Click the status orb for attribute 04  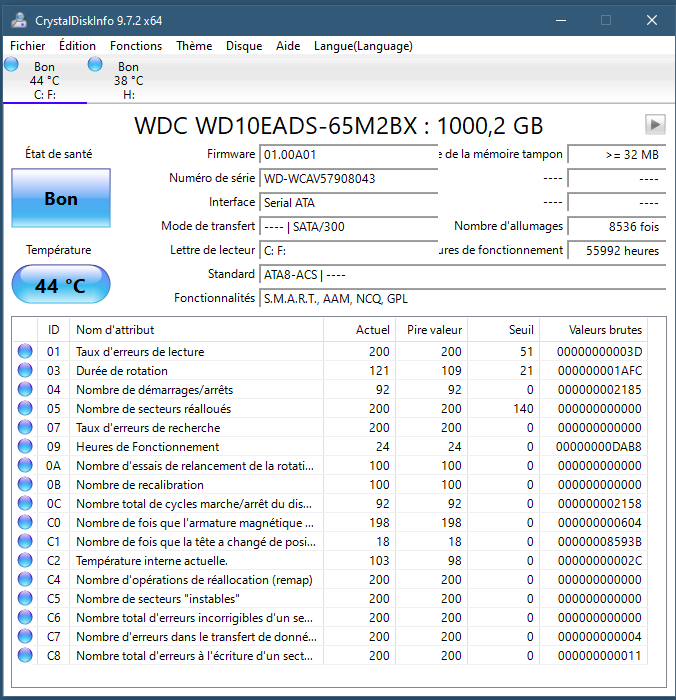(25, 389)
